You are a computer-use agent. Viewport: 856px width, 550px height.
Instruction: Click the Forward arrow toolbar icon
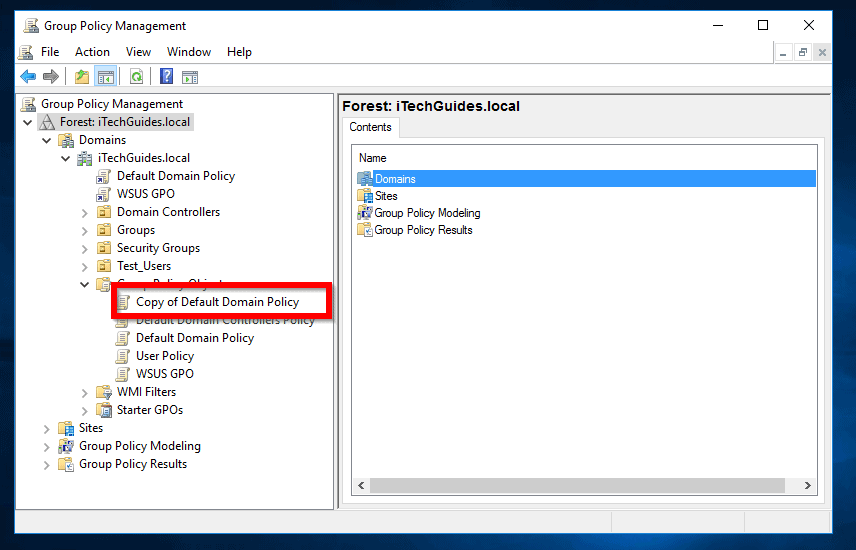pos(51,76)
